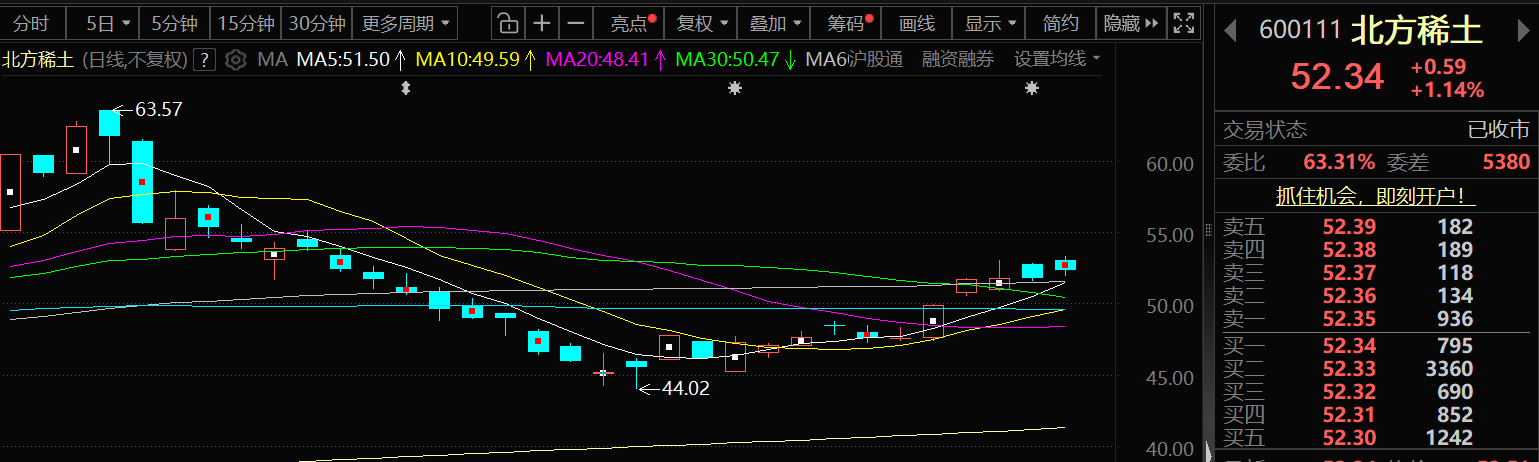Click 画线 drawing tools button
The image size is (1539, 462).
[916, 22]
